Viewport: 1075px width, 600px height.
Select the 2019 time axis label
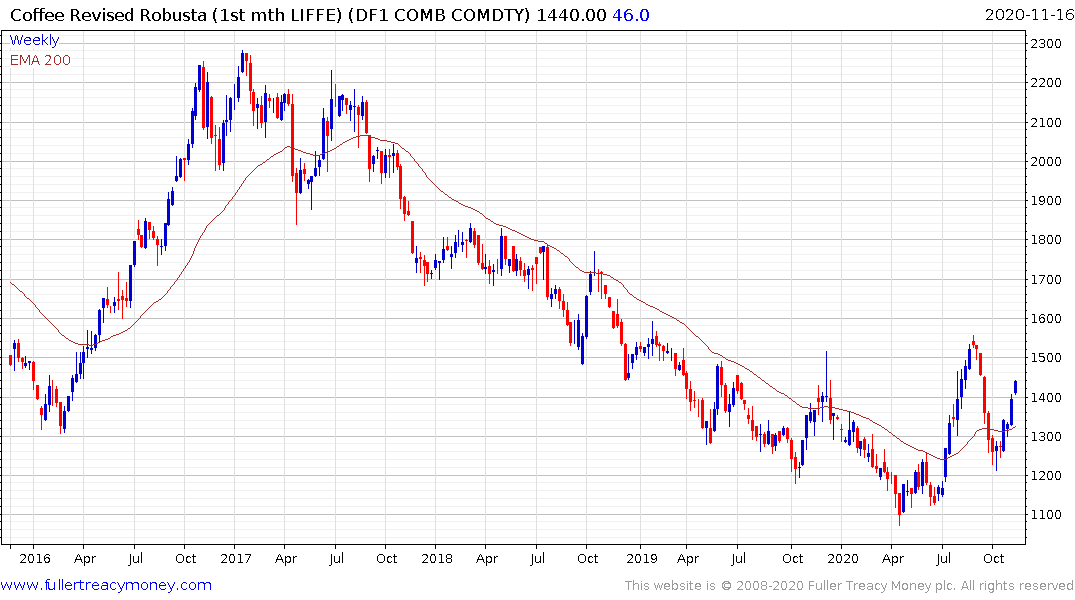(x=642, y=559)
